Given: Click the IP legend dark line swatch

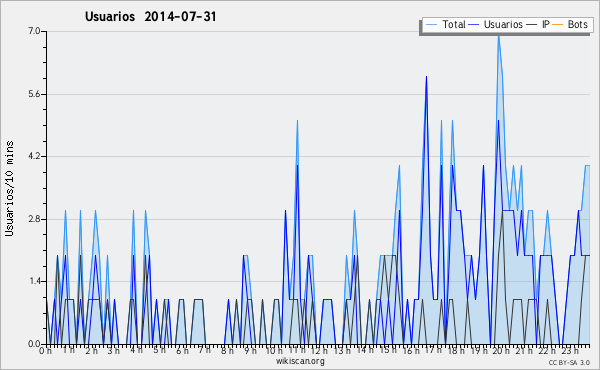Looking at the screenshot, I should pyautogui.click(x=532, y=25).
